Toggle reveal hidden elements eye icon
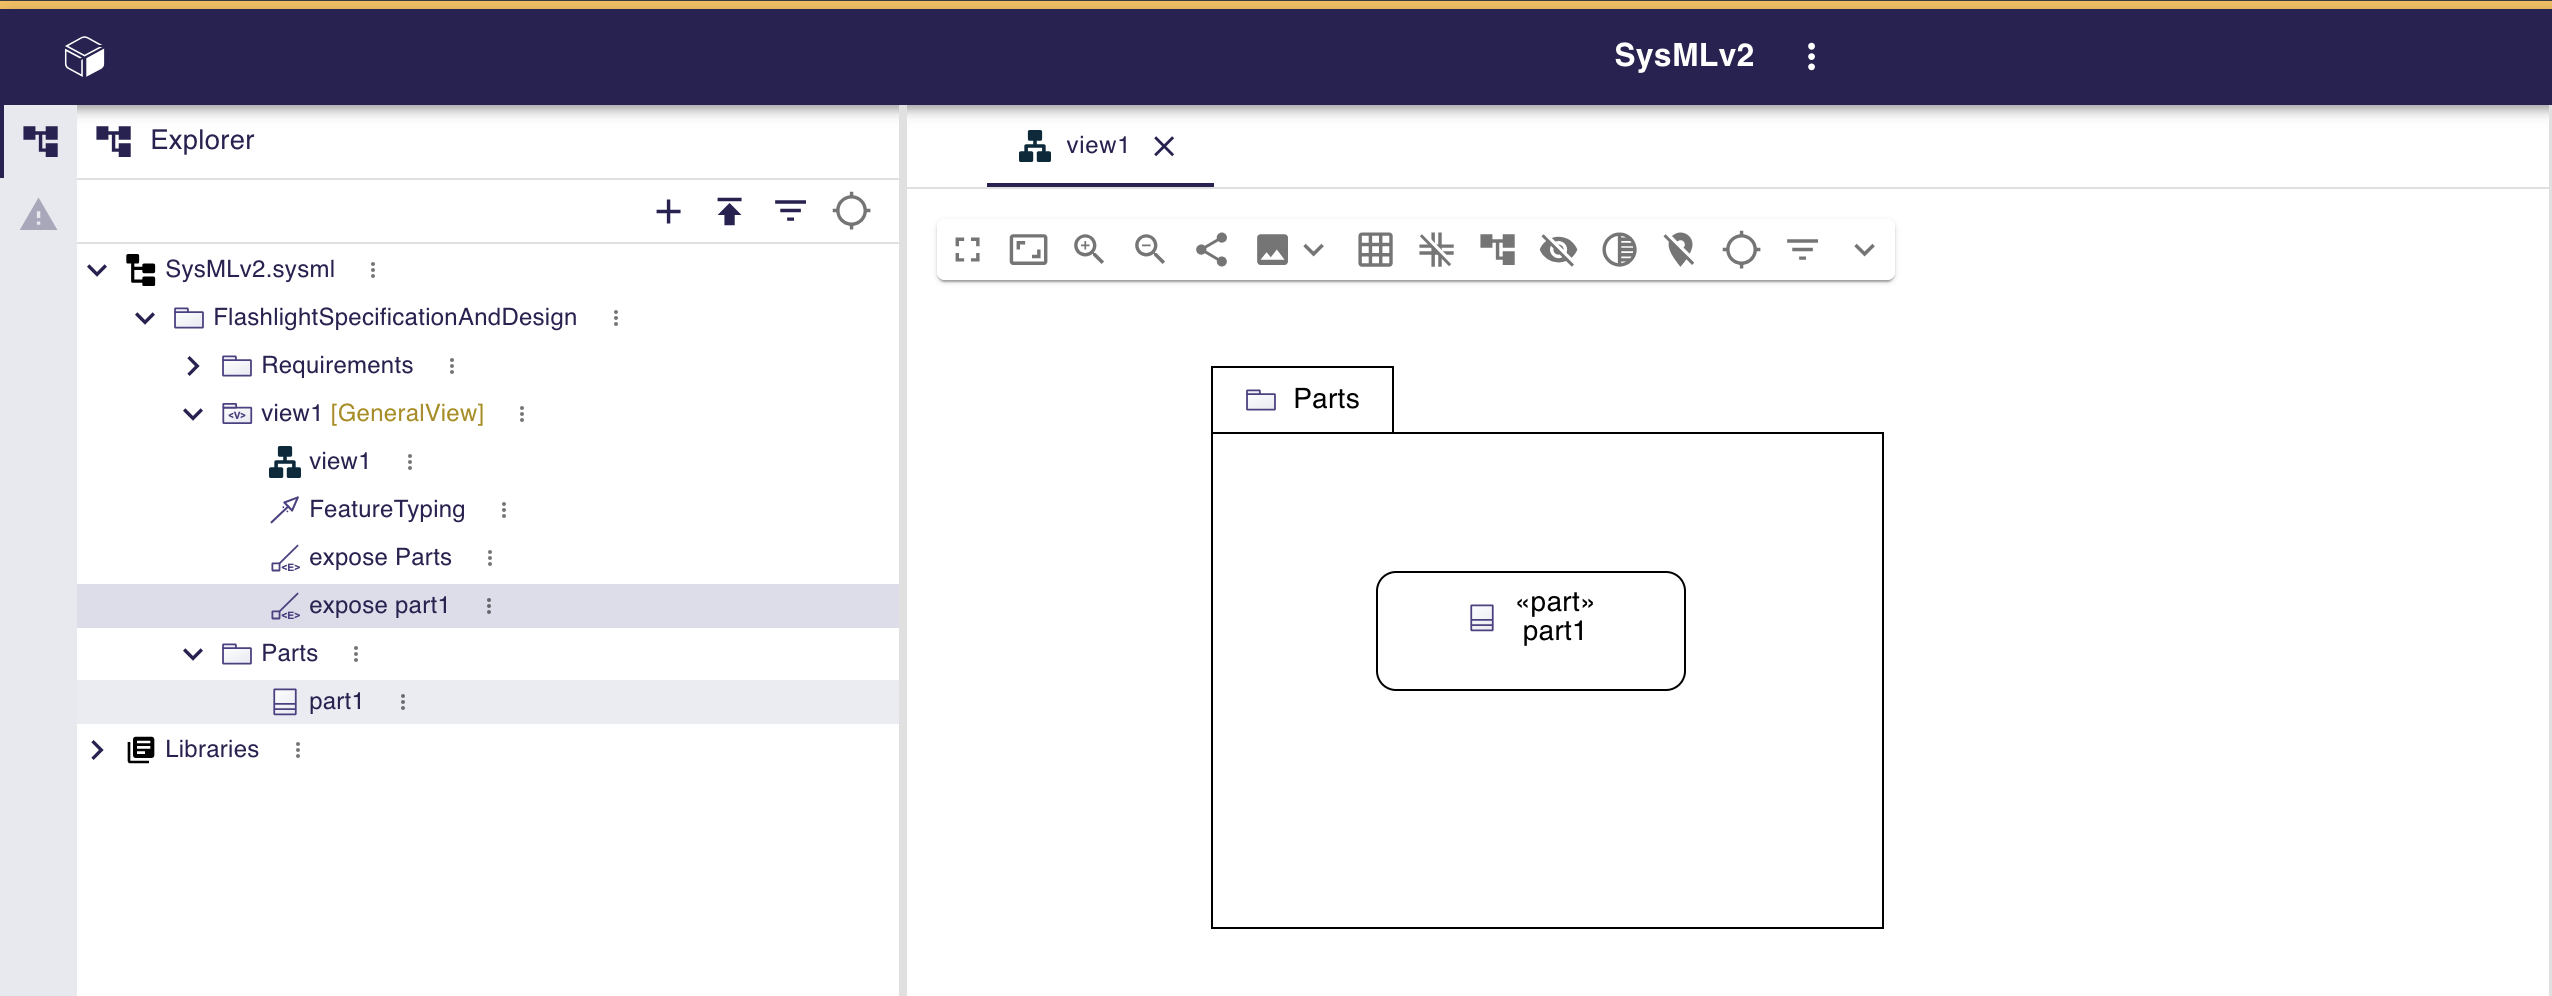This screenshot has height=996, width=2552. coord(1558,249)
